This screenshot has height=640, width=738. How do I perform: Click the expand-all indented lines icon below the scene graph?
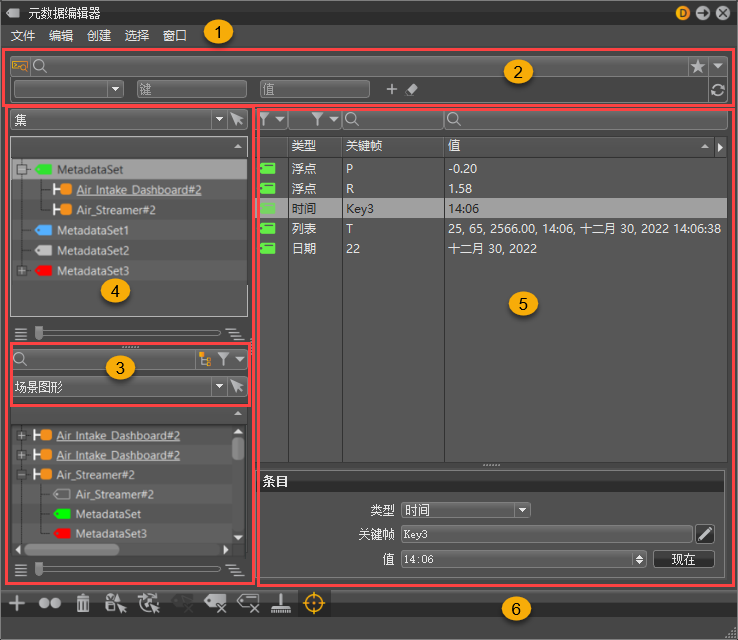pyautogui.click(x=234, y=570)
